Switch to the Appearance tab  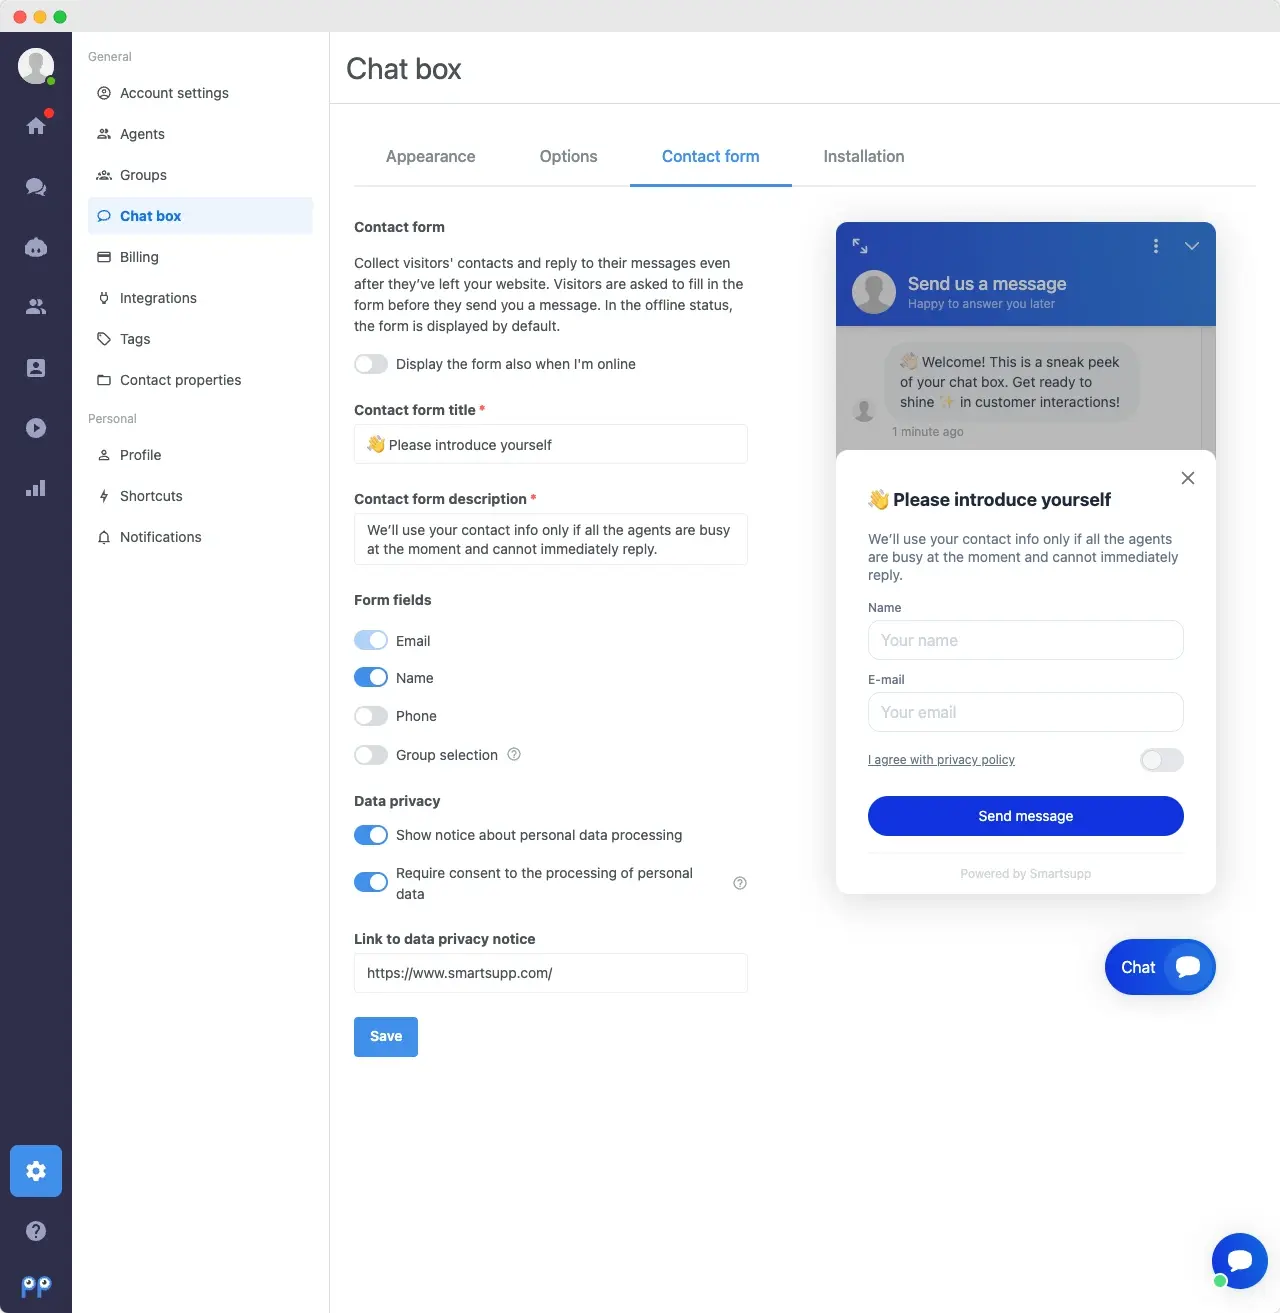[430, 157]
